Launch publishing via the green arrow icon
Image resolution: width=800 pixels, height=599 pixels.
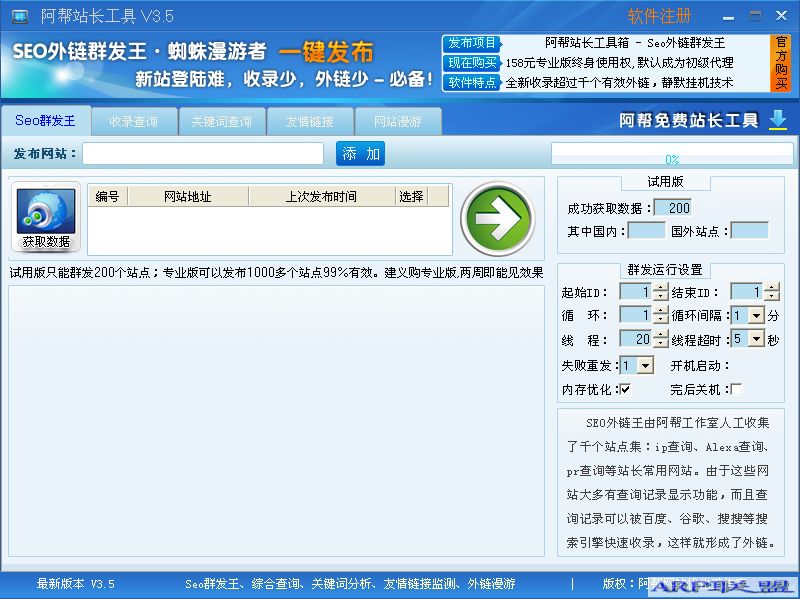(499, 220)
